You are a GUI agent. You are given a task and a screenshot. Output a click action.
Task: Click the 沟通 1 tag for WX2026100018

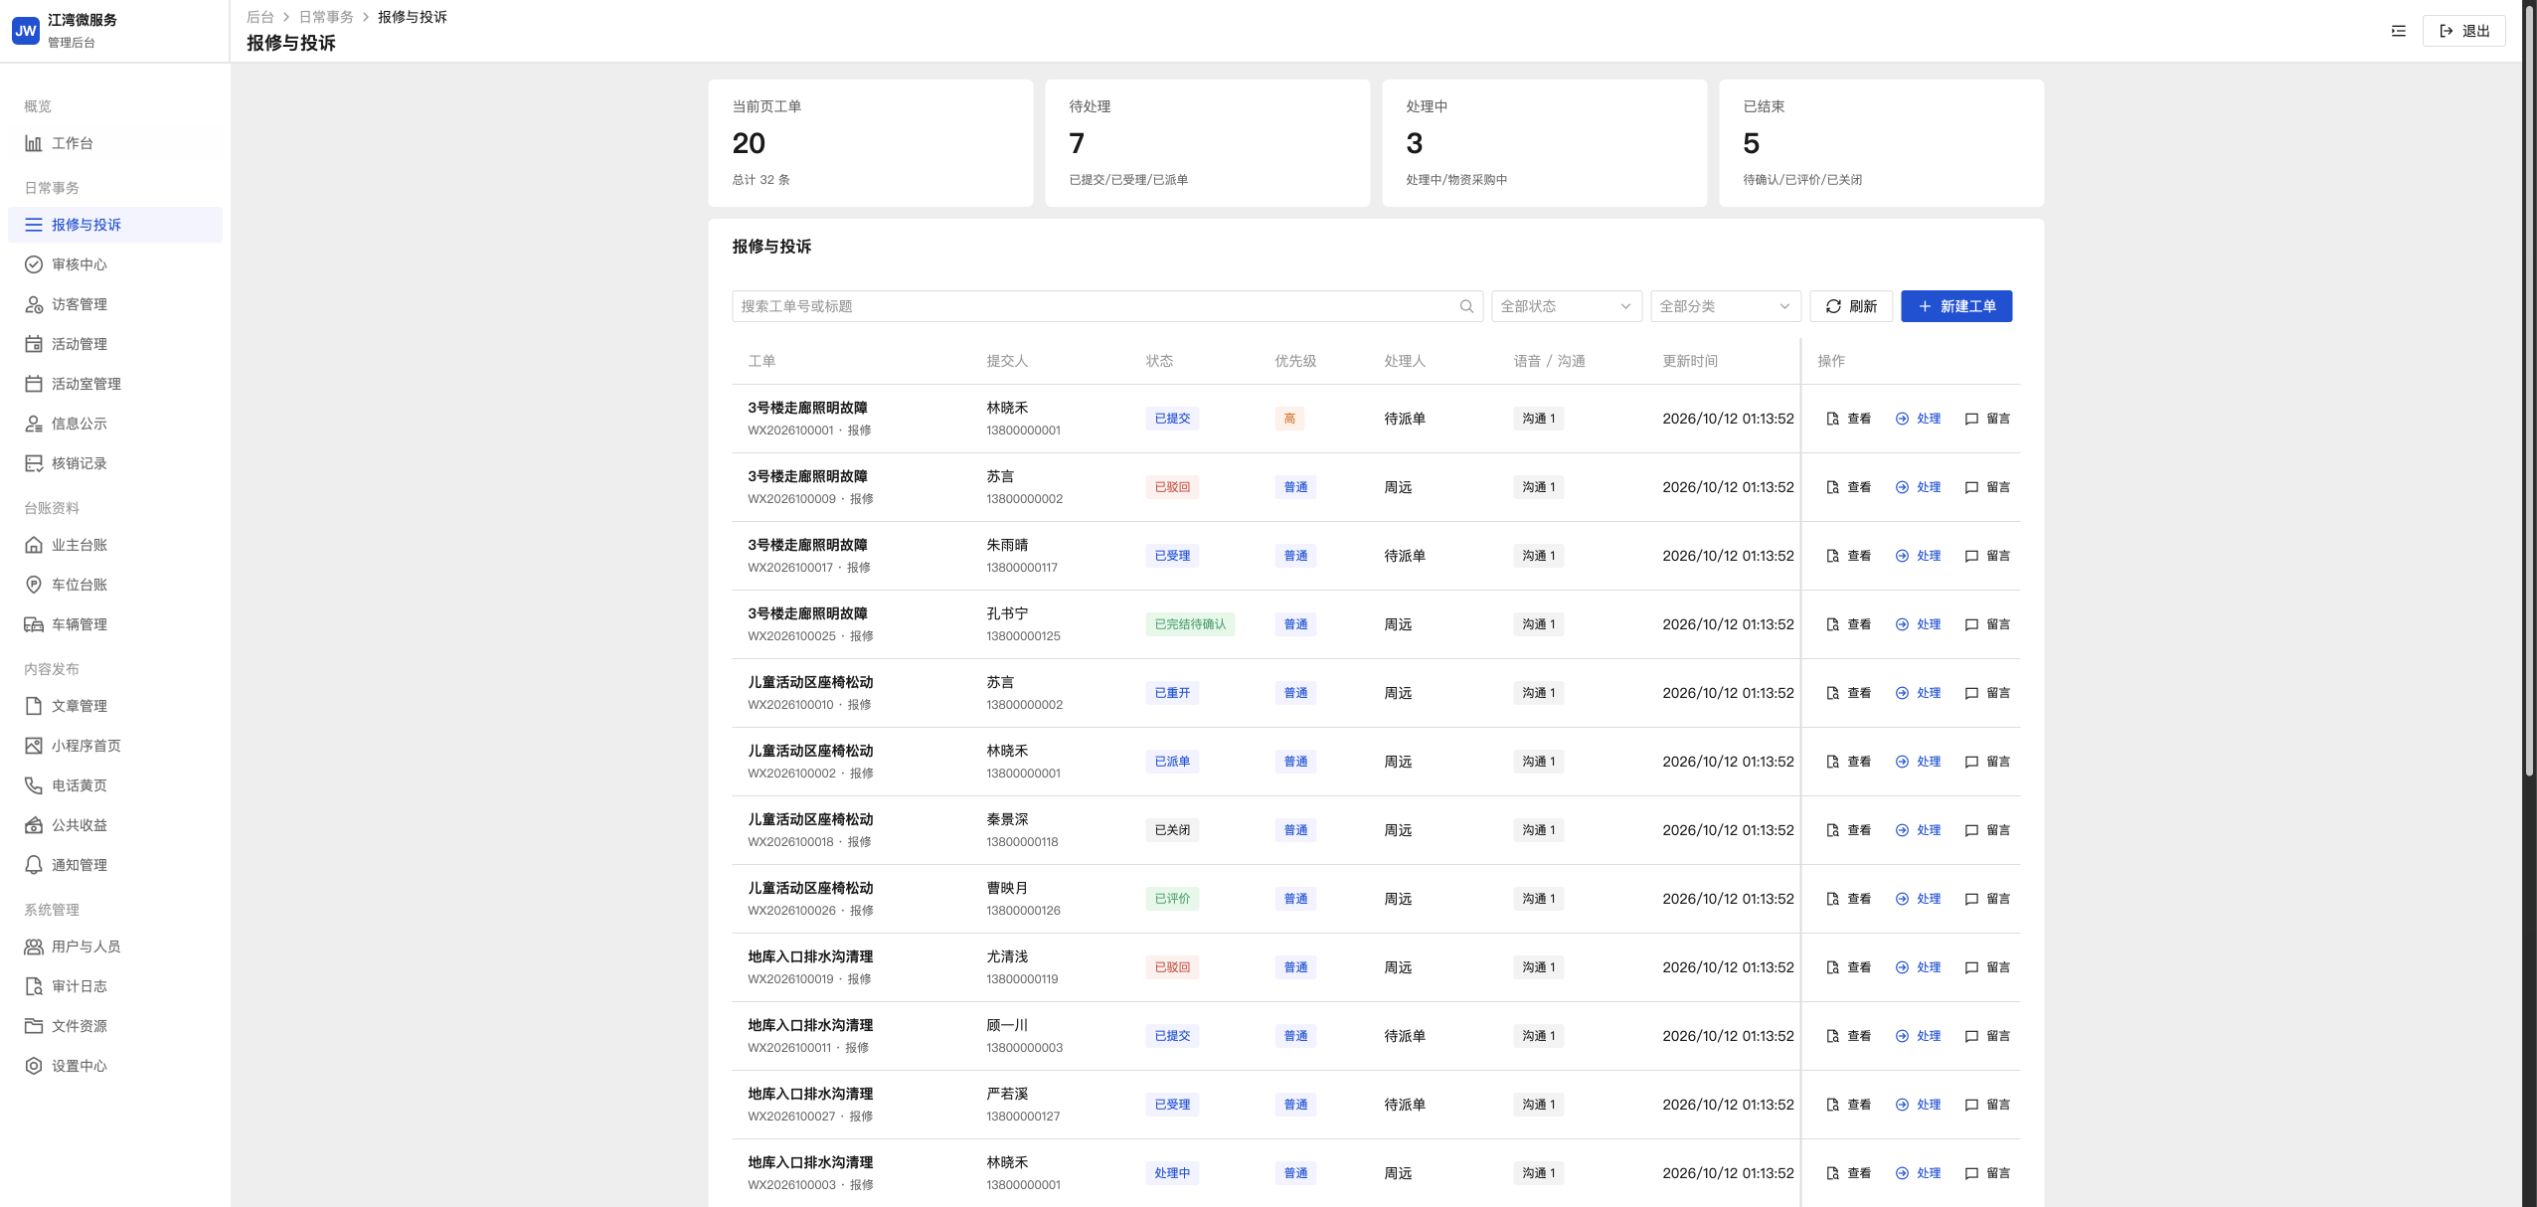tap(1538, 831)
